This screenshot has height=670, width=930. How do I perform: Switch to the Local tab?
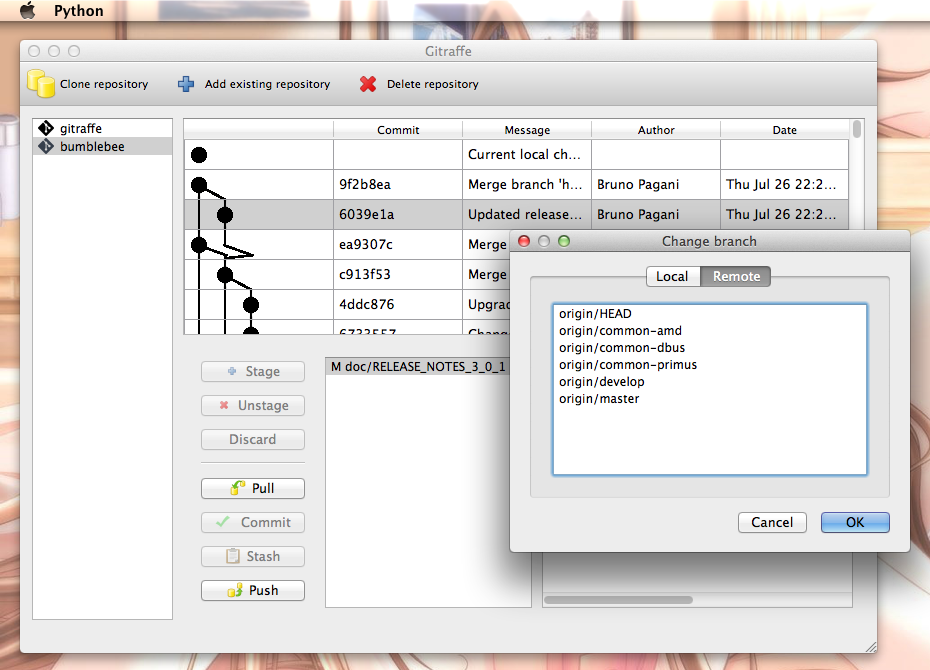coord(673,276)
